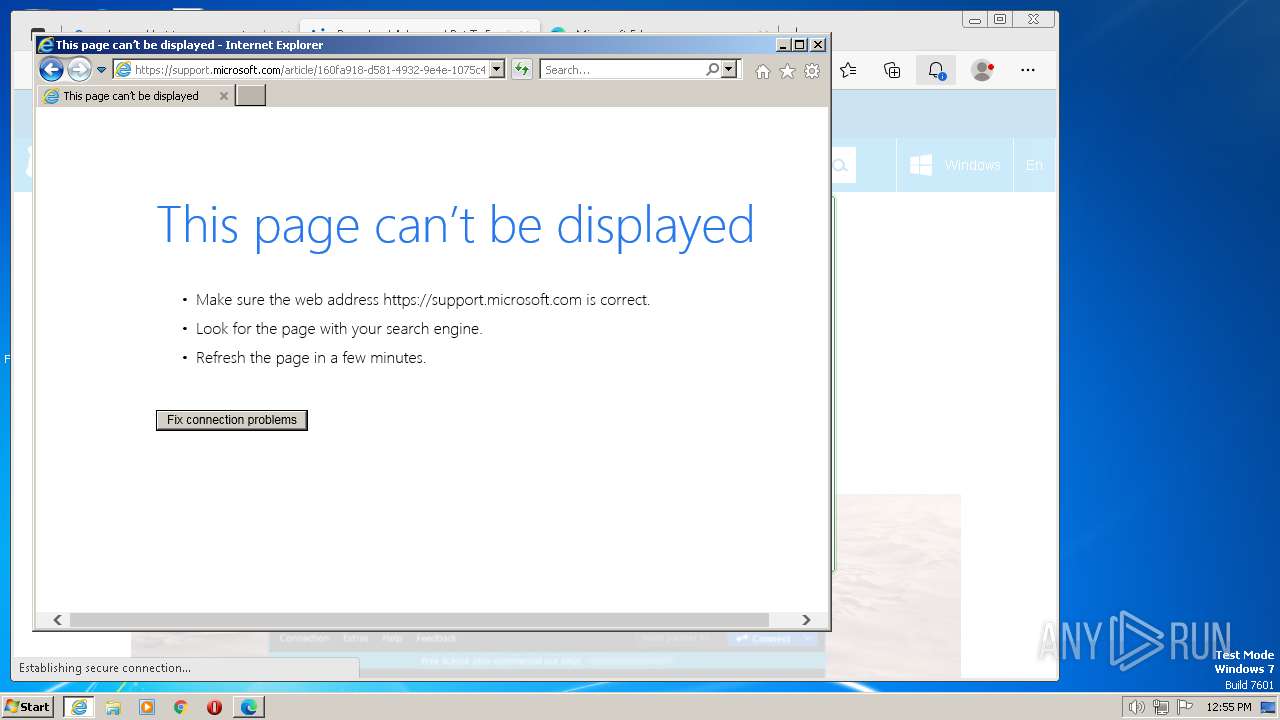The width and height of the screenshot is (1280, 720).
Task: Click the Internet Explorer forward arrow
Action: [79, 69]
